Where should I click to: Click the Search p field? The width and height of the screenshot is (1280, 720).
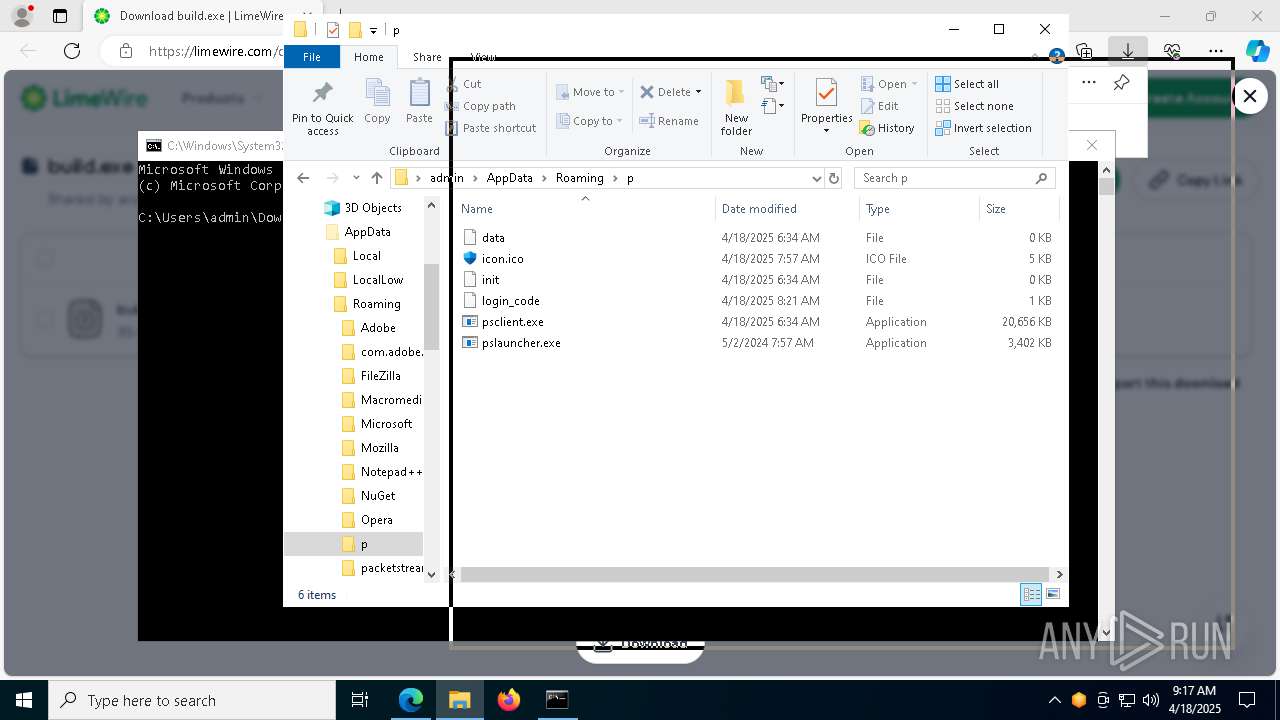[955, 178]
